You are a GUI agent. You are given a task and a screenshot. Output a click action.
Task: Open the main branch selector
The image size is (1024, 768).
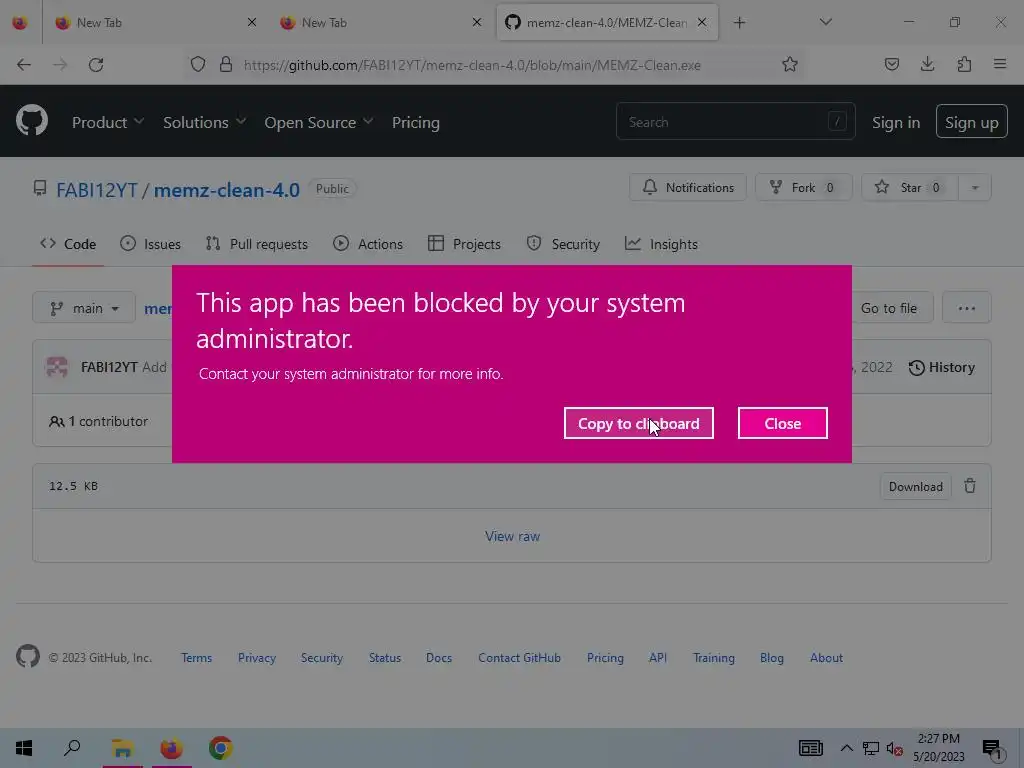(84, 308)
